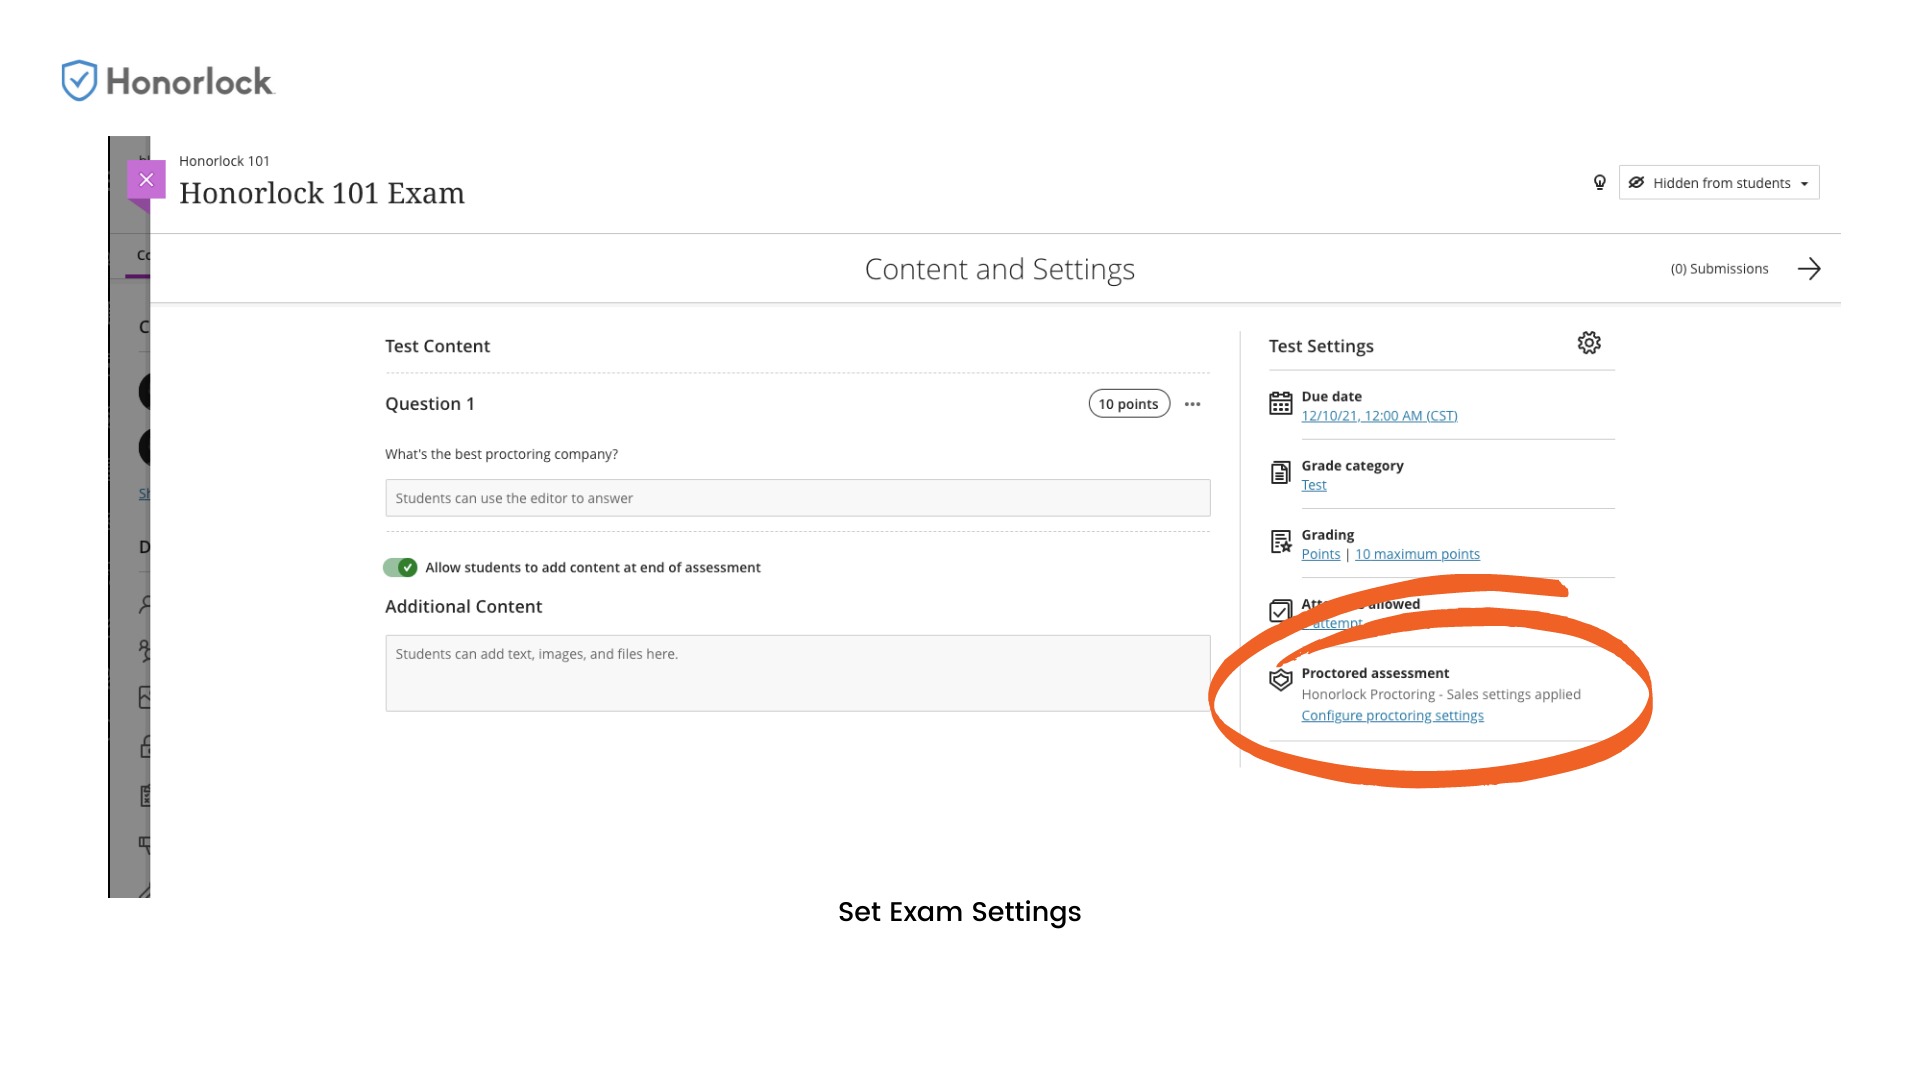Click the 10 points pill on Question 1
Image resolution: width=1920 pixels, height=1080 pixels.
(x=1129, y=404)
